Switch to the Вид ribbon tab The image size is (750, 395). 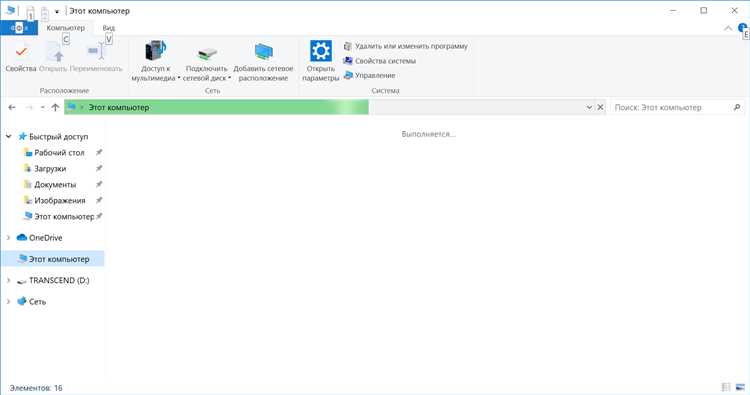pyautogui.click(x=109, y=28)
